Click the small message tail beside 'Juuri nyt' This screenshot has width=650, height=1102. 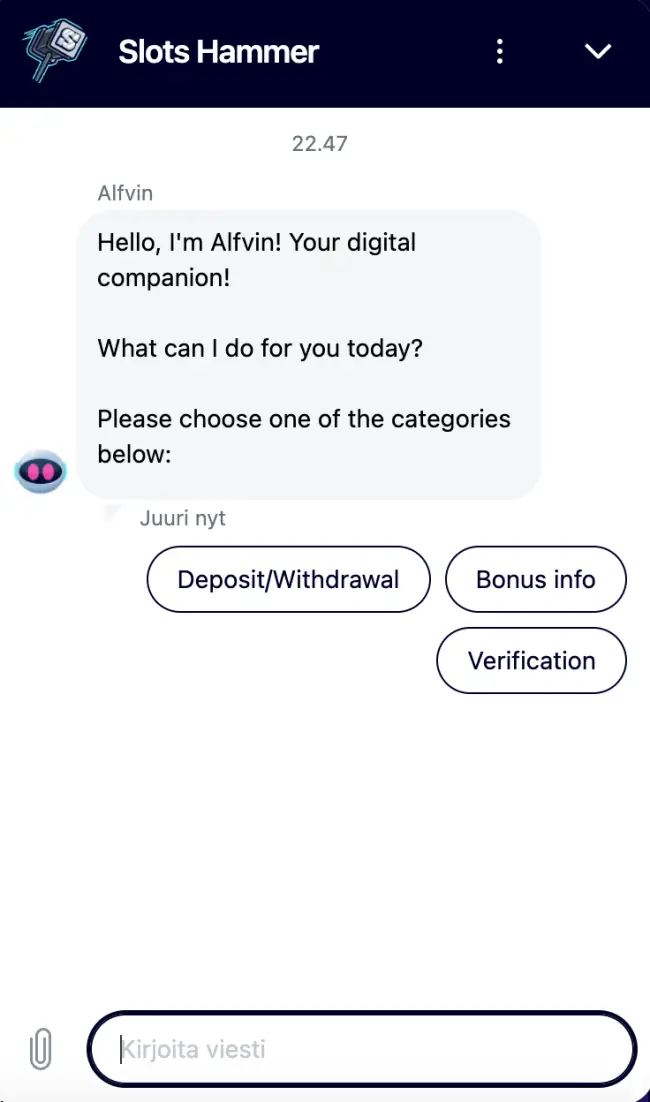111,515
